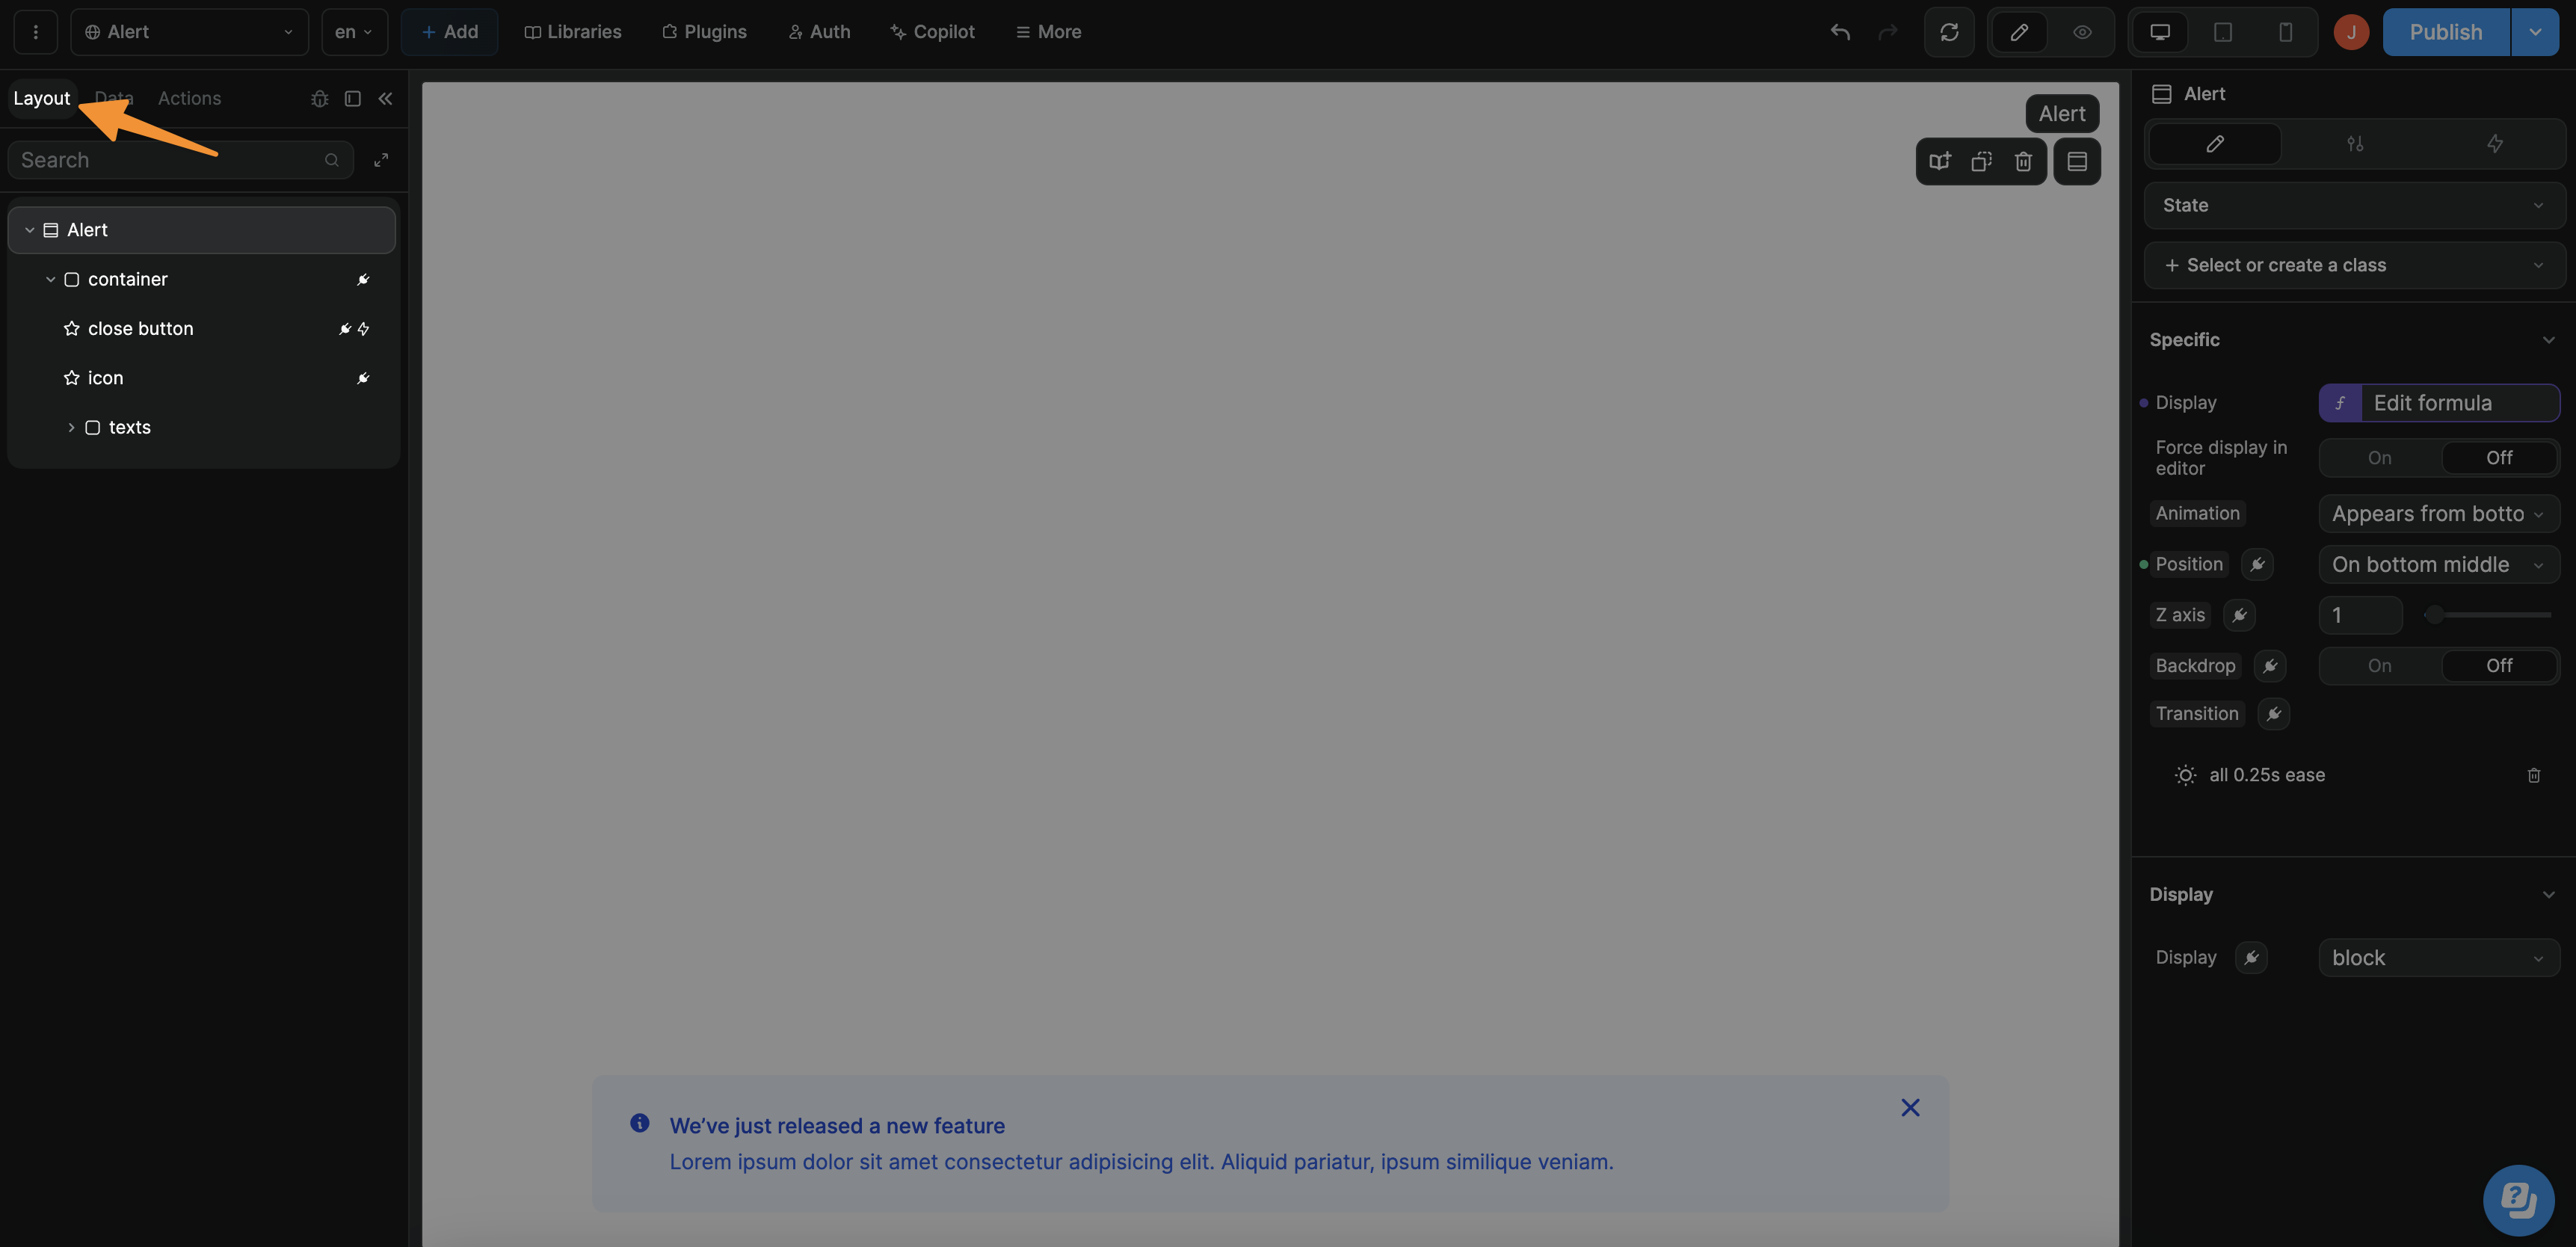Screen dimensions: 2576x1247
Task: Switch to tablet device preview
Action: [2222, 32]
